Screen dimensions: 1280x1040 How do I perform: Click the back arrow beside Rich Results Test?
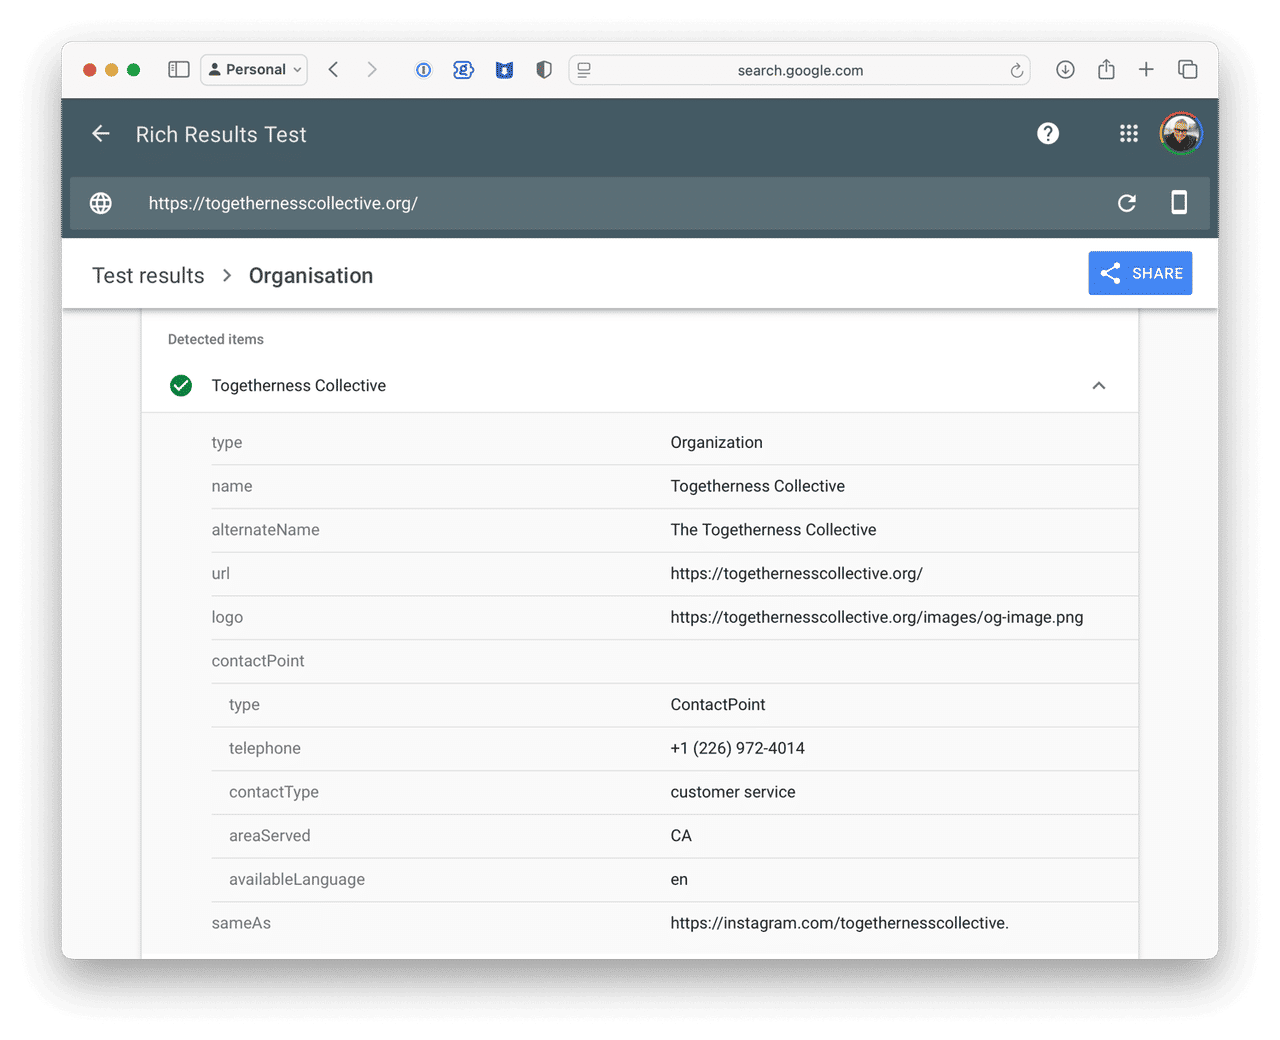[101, 134]
